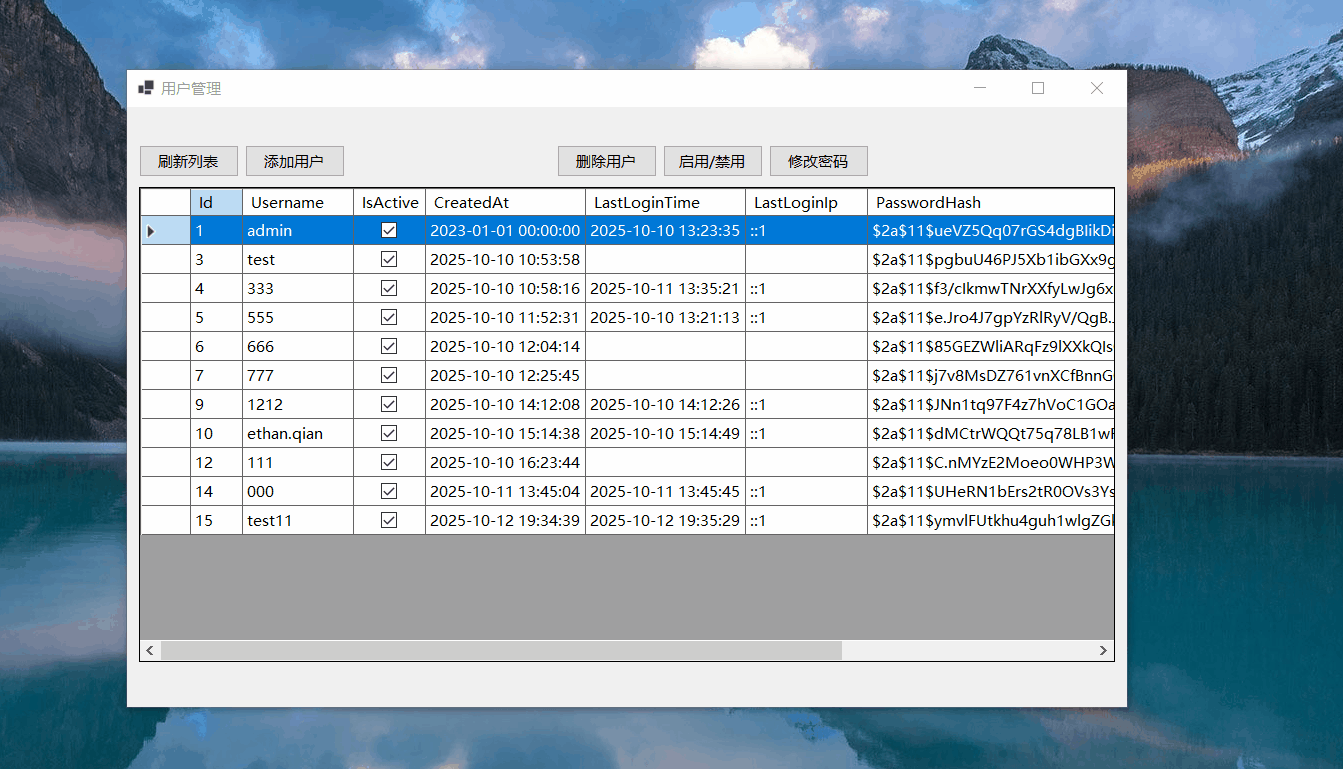This screenshot has width=1343, height=769.
Task: Maximize the 用户管理 window
Action: pos(1038,88)
